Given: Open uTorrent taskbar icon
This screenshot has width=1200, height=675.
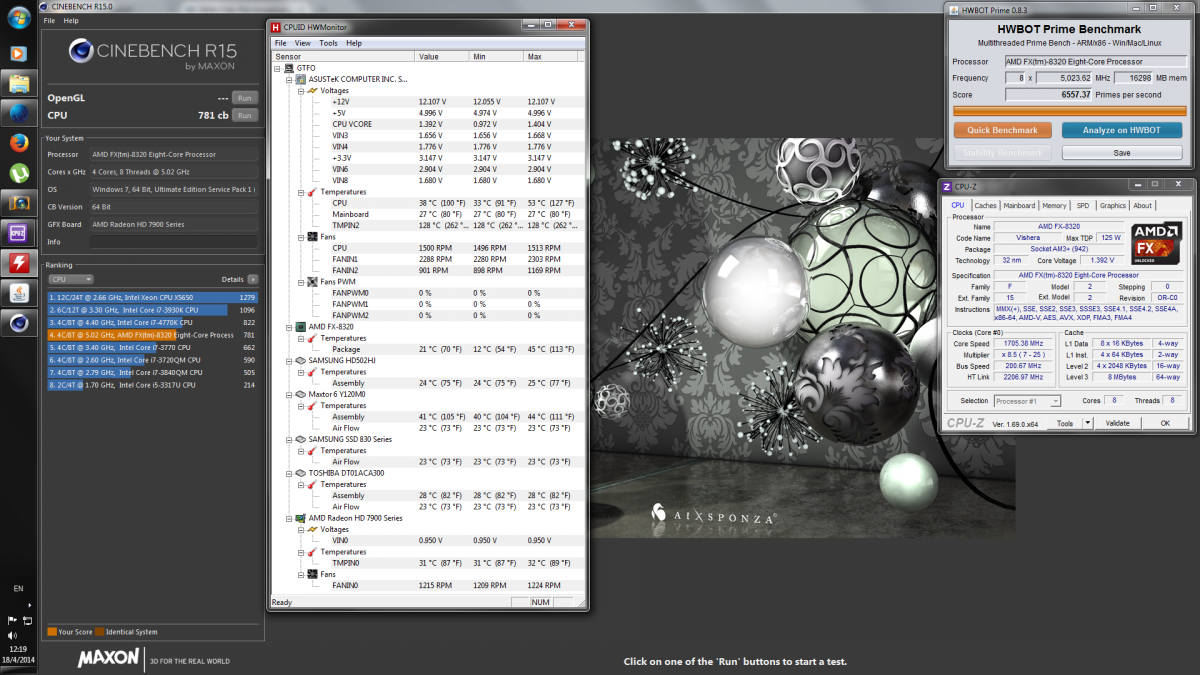Looking at the screenshot, I should [x=18, y=172].
